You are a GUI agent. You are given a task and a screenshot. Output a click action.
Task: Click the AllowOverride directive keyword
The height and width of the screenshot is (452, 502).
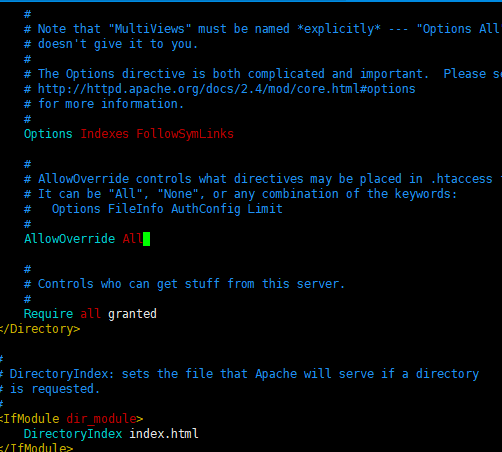[x=69, y=239]
